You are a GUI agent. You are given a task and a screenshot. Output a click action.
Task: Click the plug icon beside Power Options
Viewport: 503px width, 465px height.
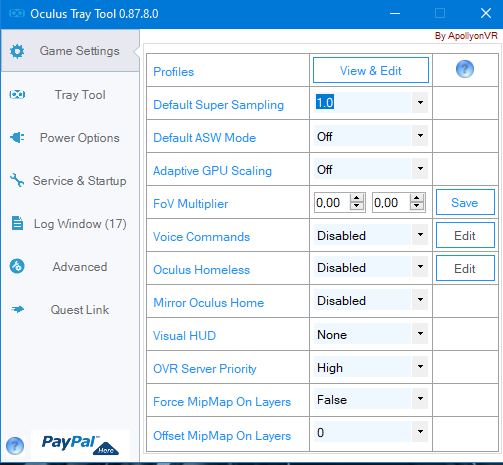[17, 137]
